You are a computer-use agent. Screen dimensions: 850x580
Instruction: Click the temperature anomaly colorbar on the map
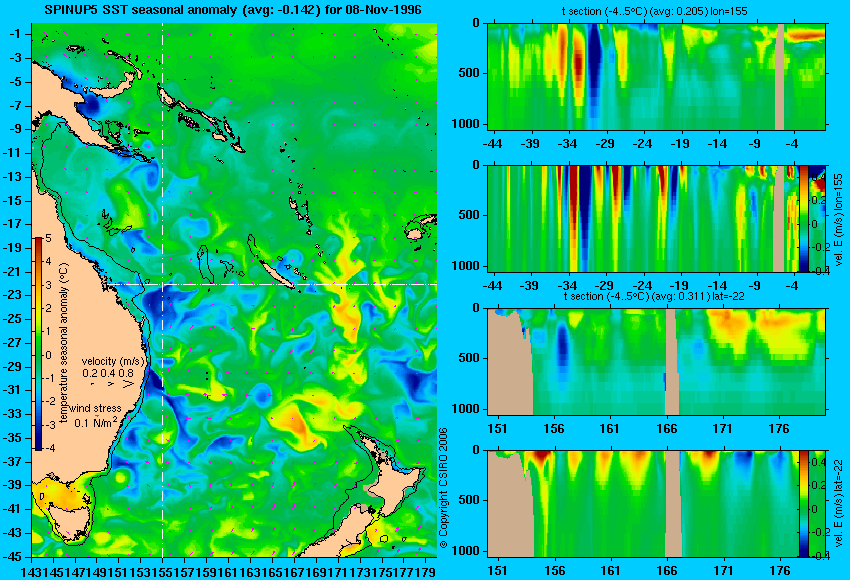(38, 344)
